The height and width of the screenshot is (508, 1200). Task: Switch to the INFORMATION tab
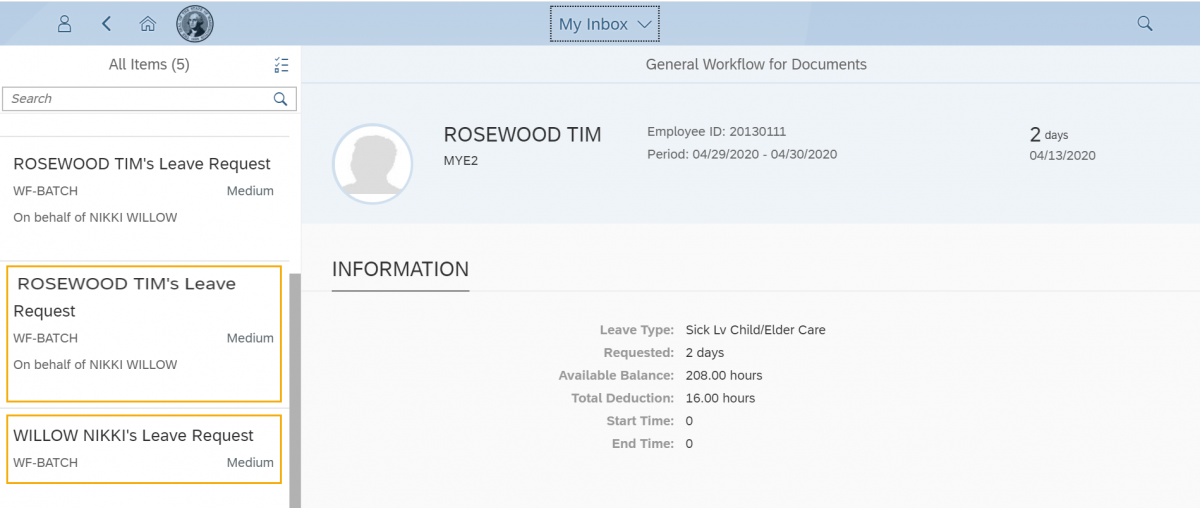coord(400,270)
